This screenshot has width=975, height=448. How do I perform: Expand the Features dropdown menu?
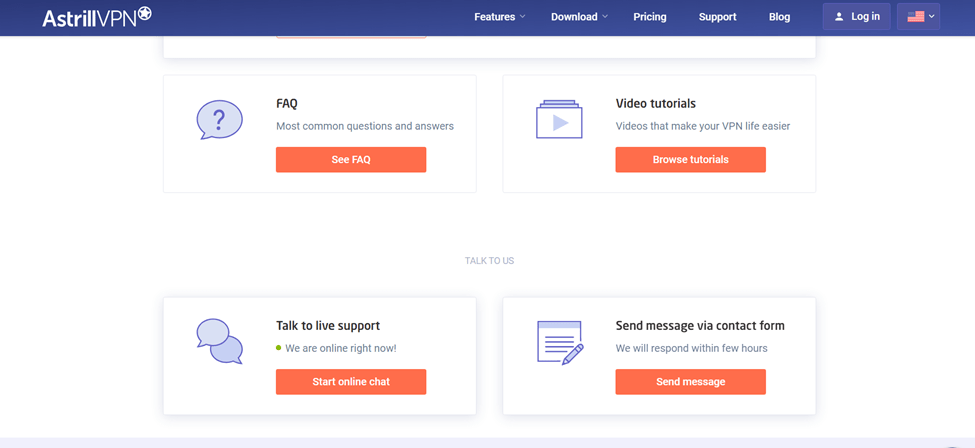click(499, 17)
